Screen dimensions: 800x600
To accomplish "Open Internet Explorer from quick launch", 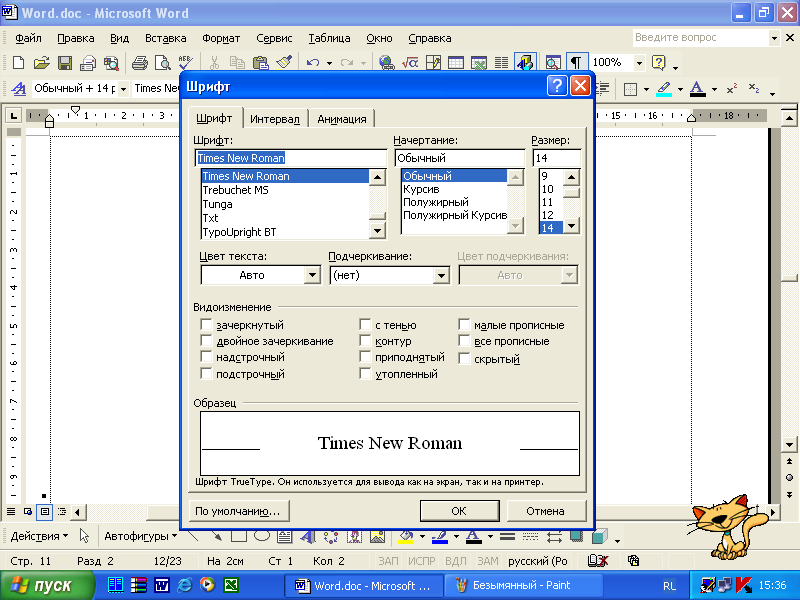I will tap(185, 585).
